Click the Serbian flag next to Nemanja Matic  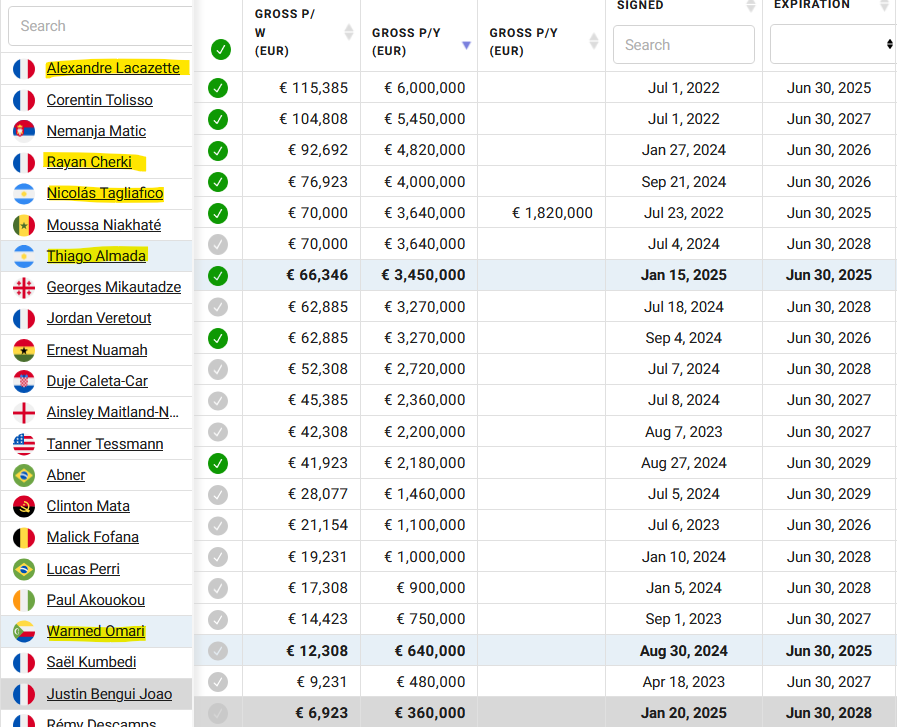tap(24, 131)
